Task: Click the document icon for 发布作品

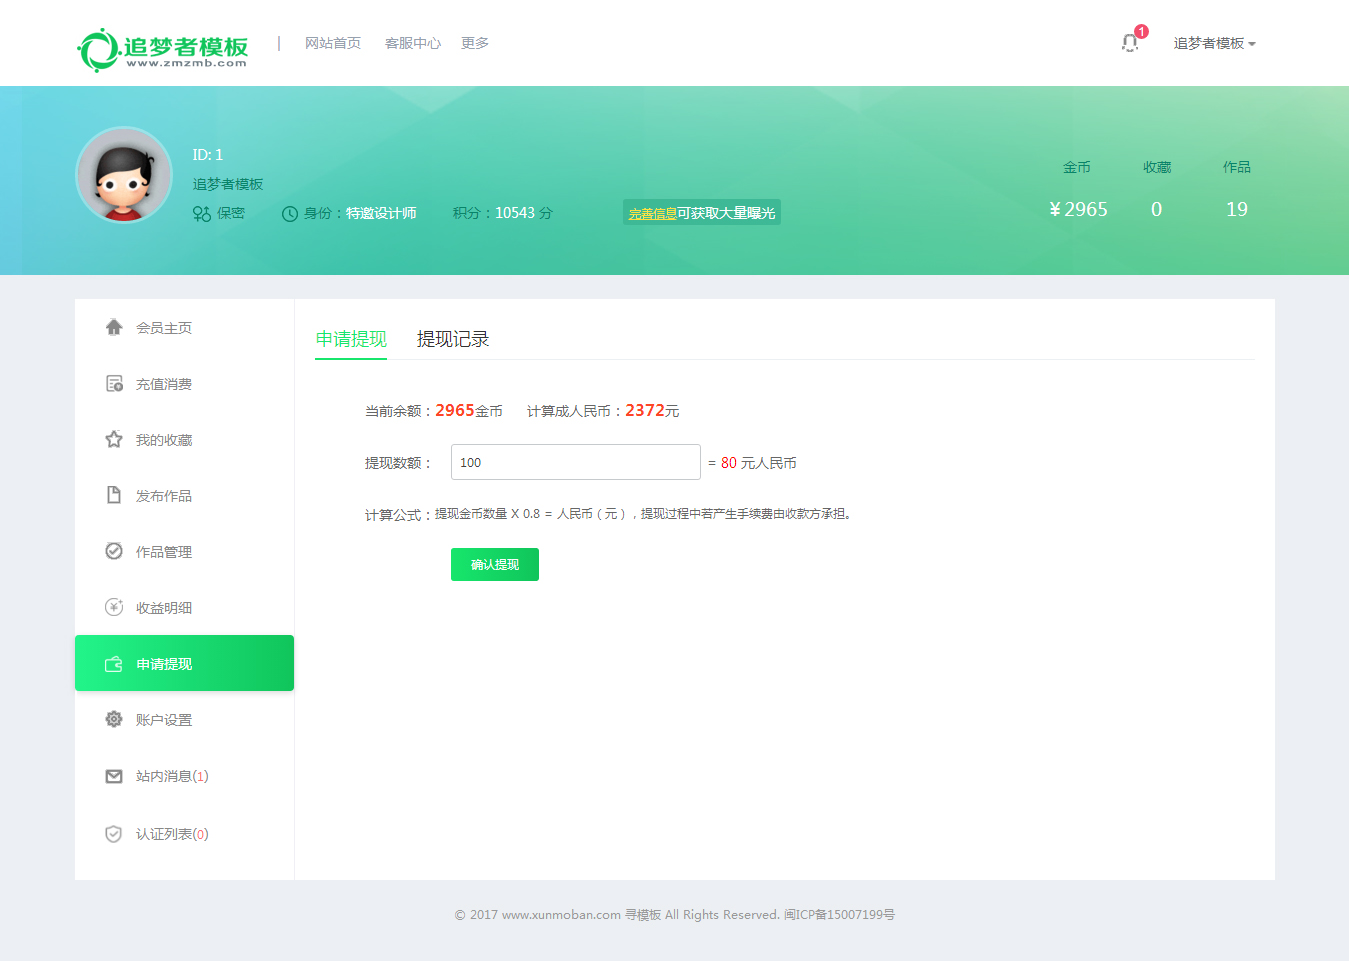Action: click(x=114, y=495)
